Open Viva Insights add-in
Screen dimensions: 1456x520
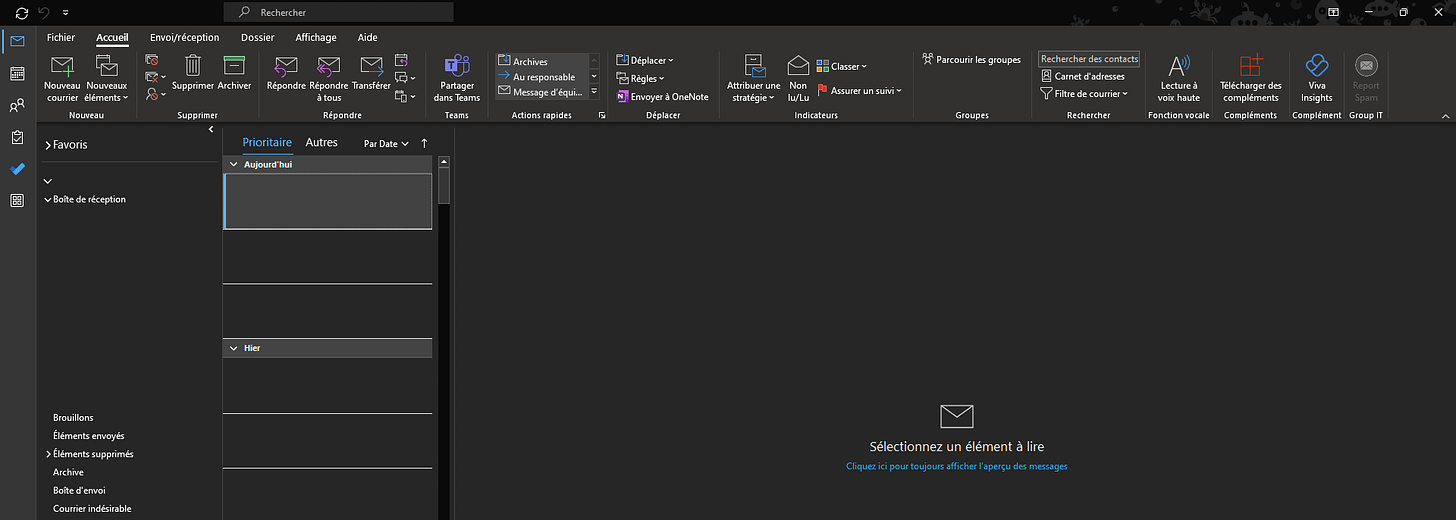click(x=1316, y=78)
